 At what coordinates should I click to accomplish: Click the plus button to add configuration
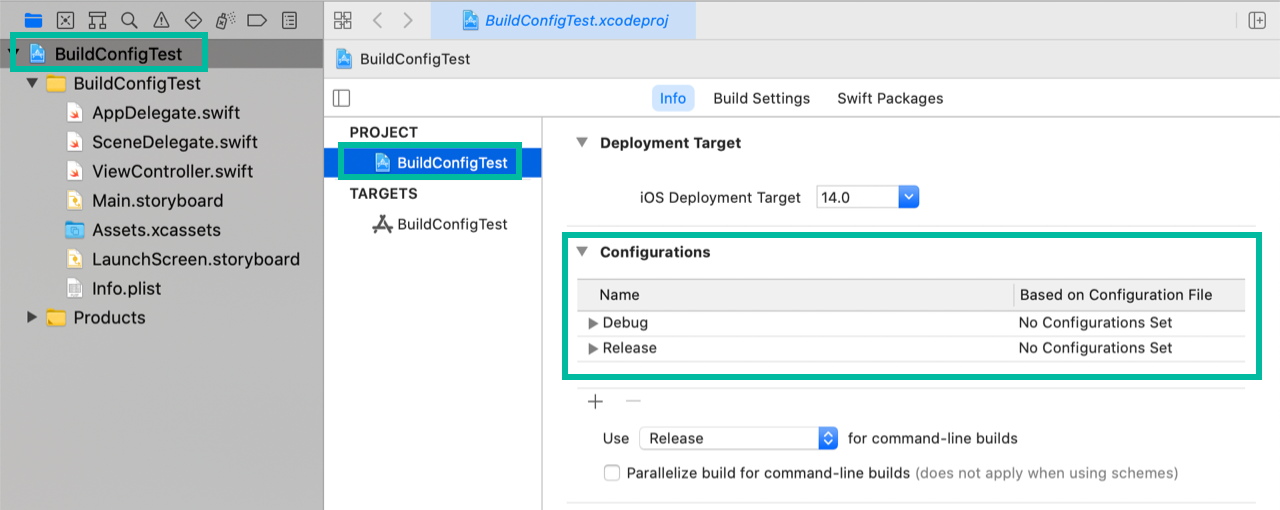(x=596, y=402)
